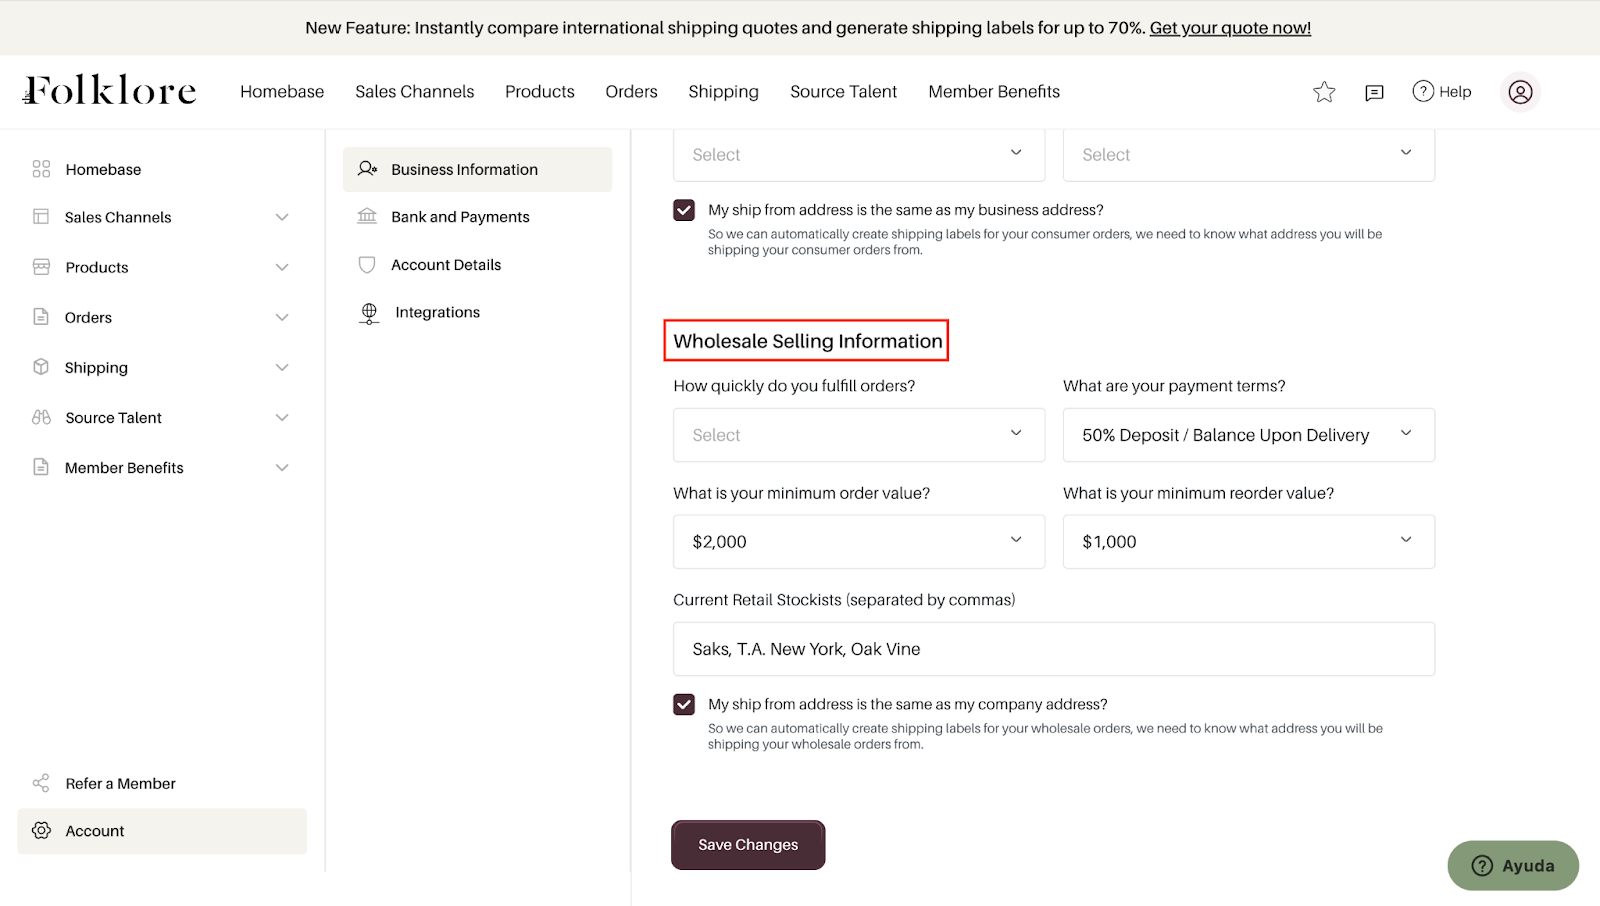1600x906 pixels.
Task: Uncheck ship from same as business address
Action: point(684,210)
